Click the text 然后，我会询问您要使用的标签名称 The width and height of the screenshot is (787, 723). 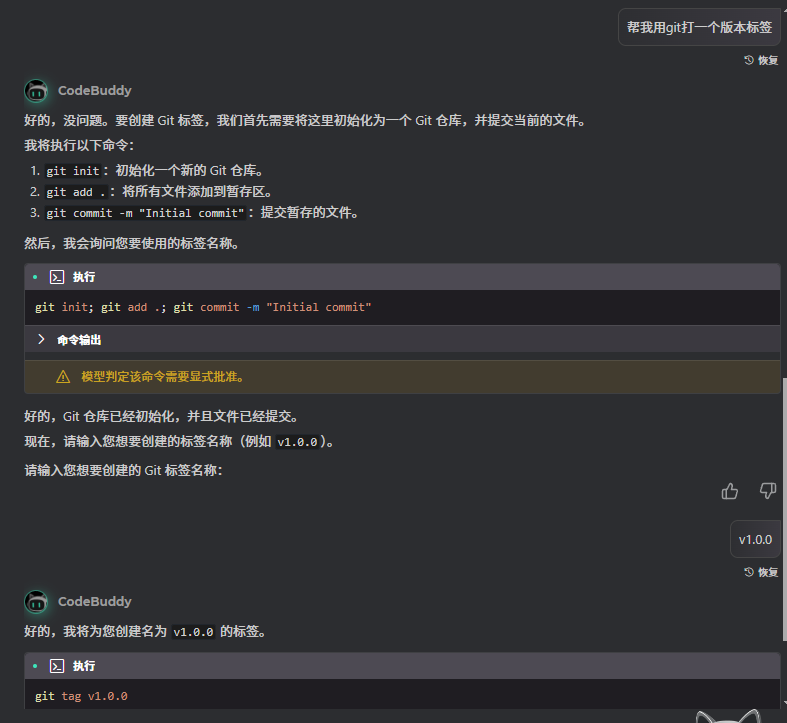(133, 244)
